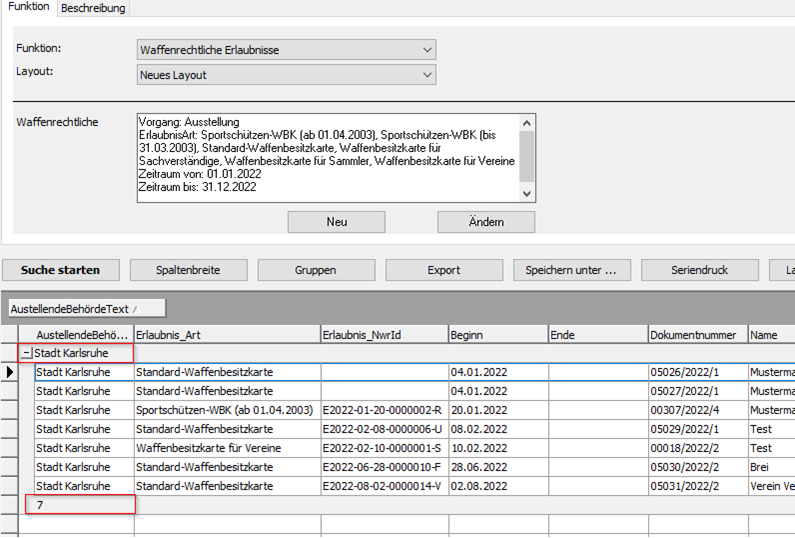This screenshot has width=795, height=538.
Task: Sort by the Erlaubnis_Art column header
Action: [x=225, y=335]
